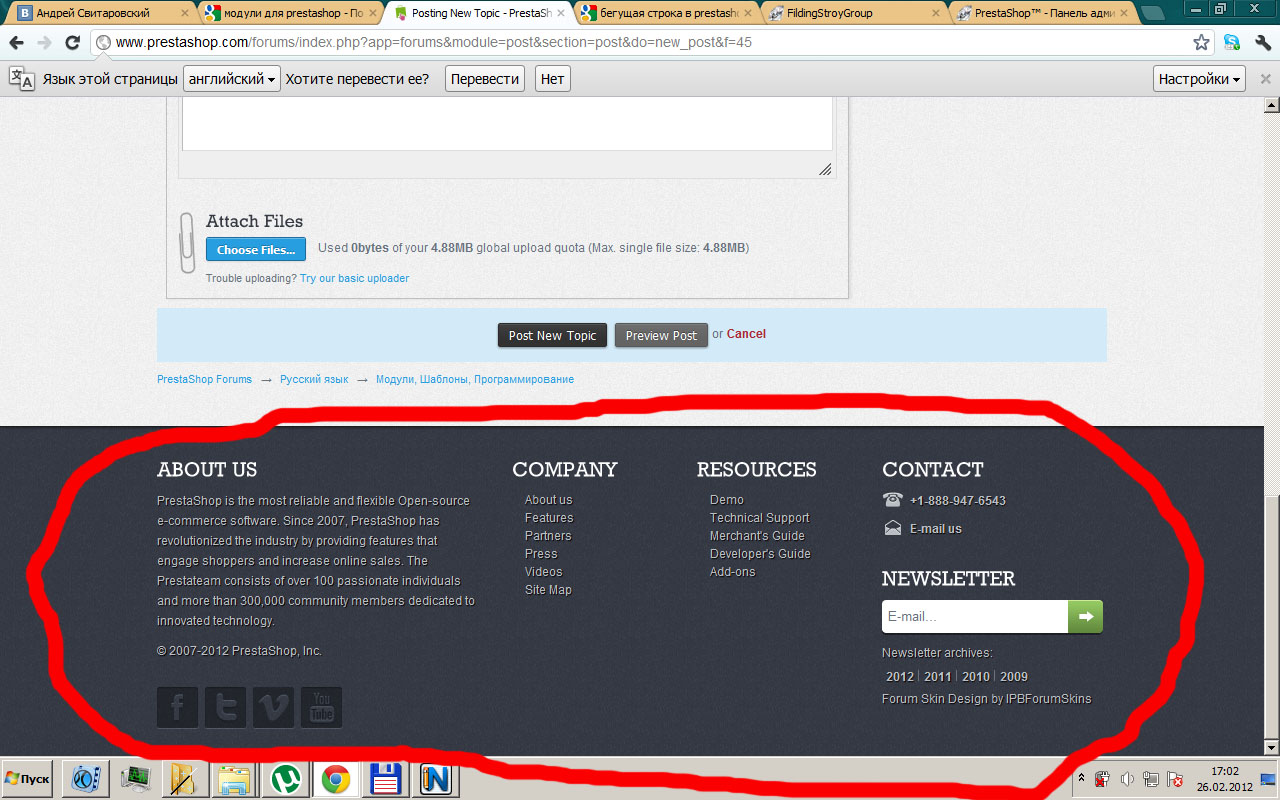
Task: Open the Technical Support footer link
Action: point(759,518)
